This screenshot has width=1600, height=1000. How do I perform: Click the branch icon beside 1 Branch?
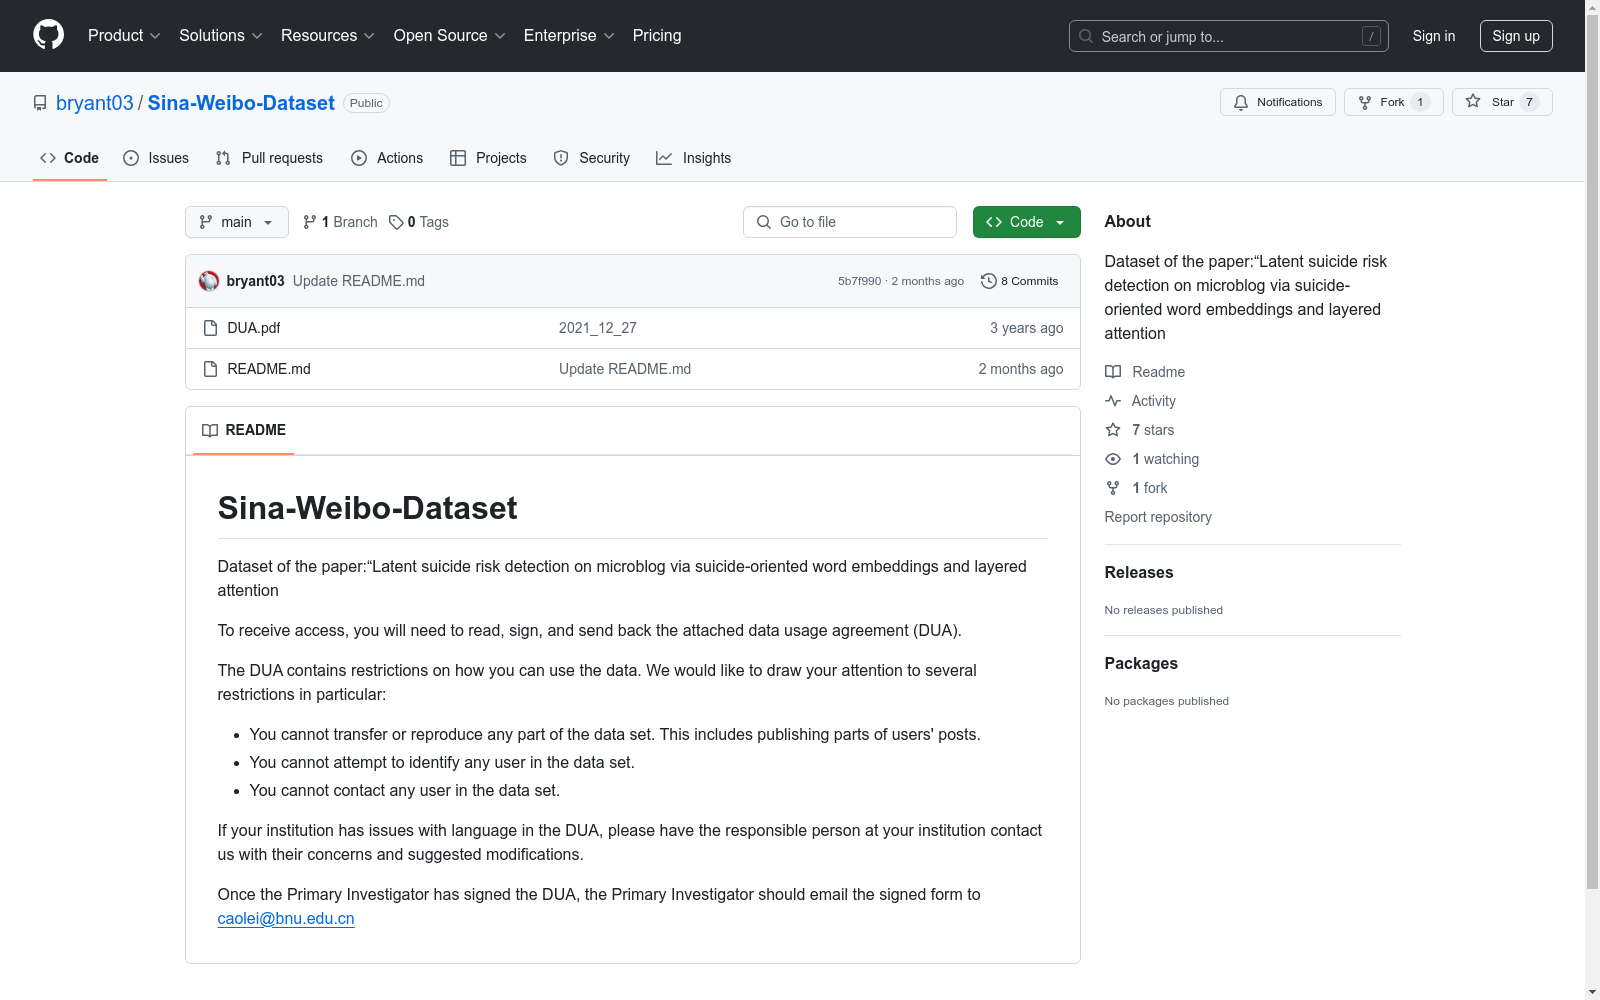[x=310, y=222]
